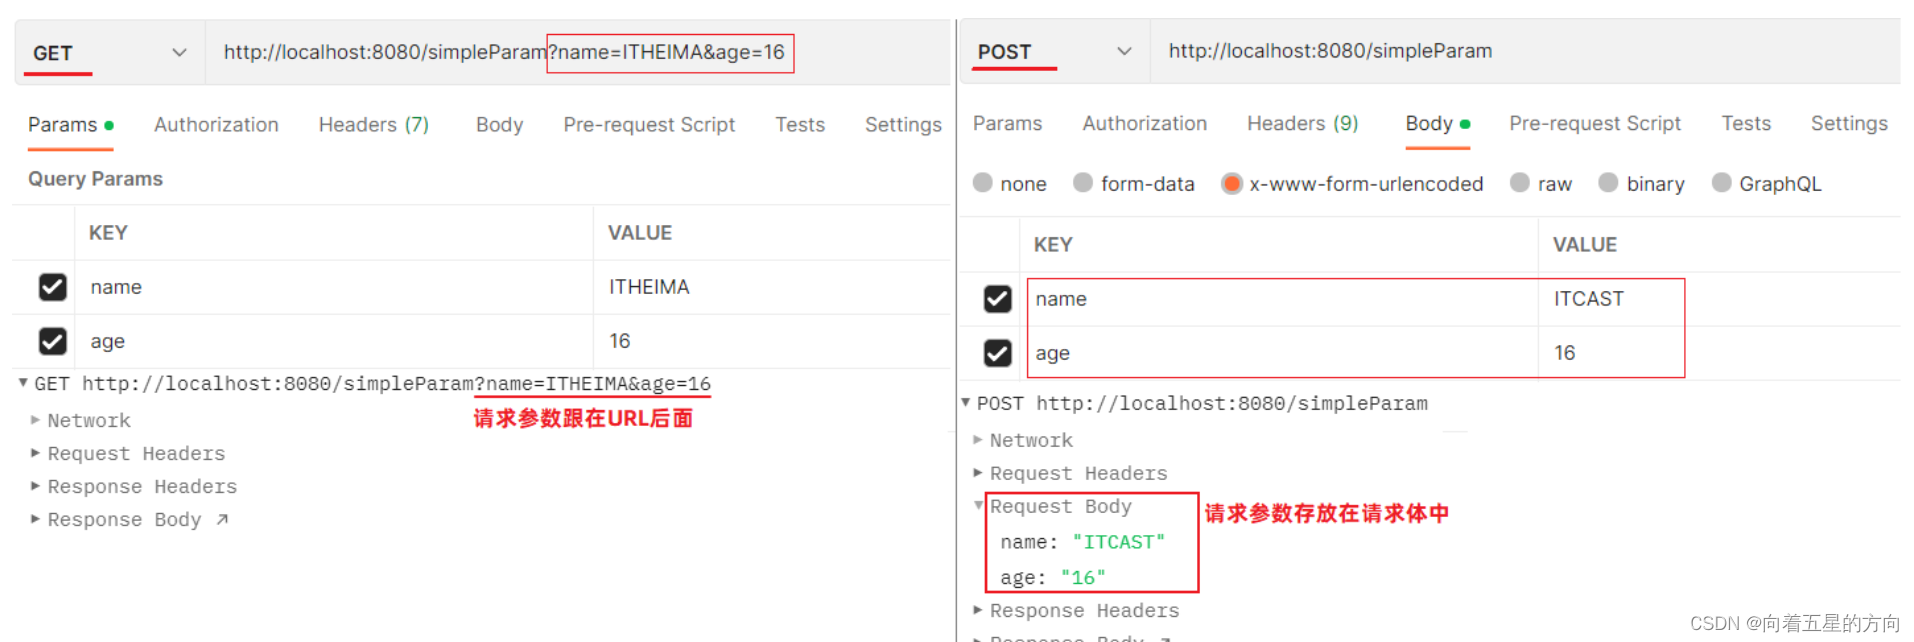Choose the GraphQL body option
1914x642 pixels.
pyautogui.click(x=1722, y=183)
